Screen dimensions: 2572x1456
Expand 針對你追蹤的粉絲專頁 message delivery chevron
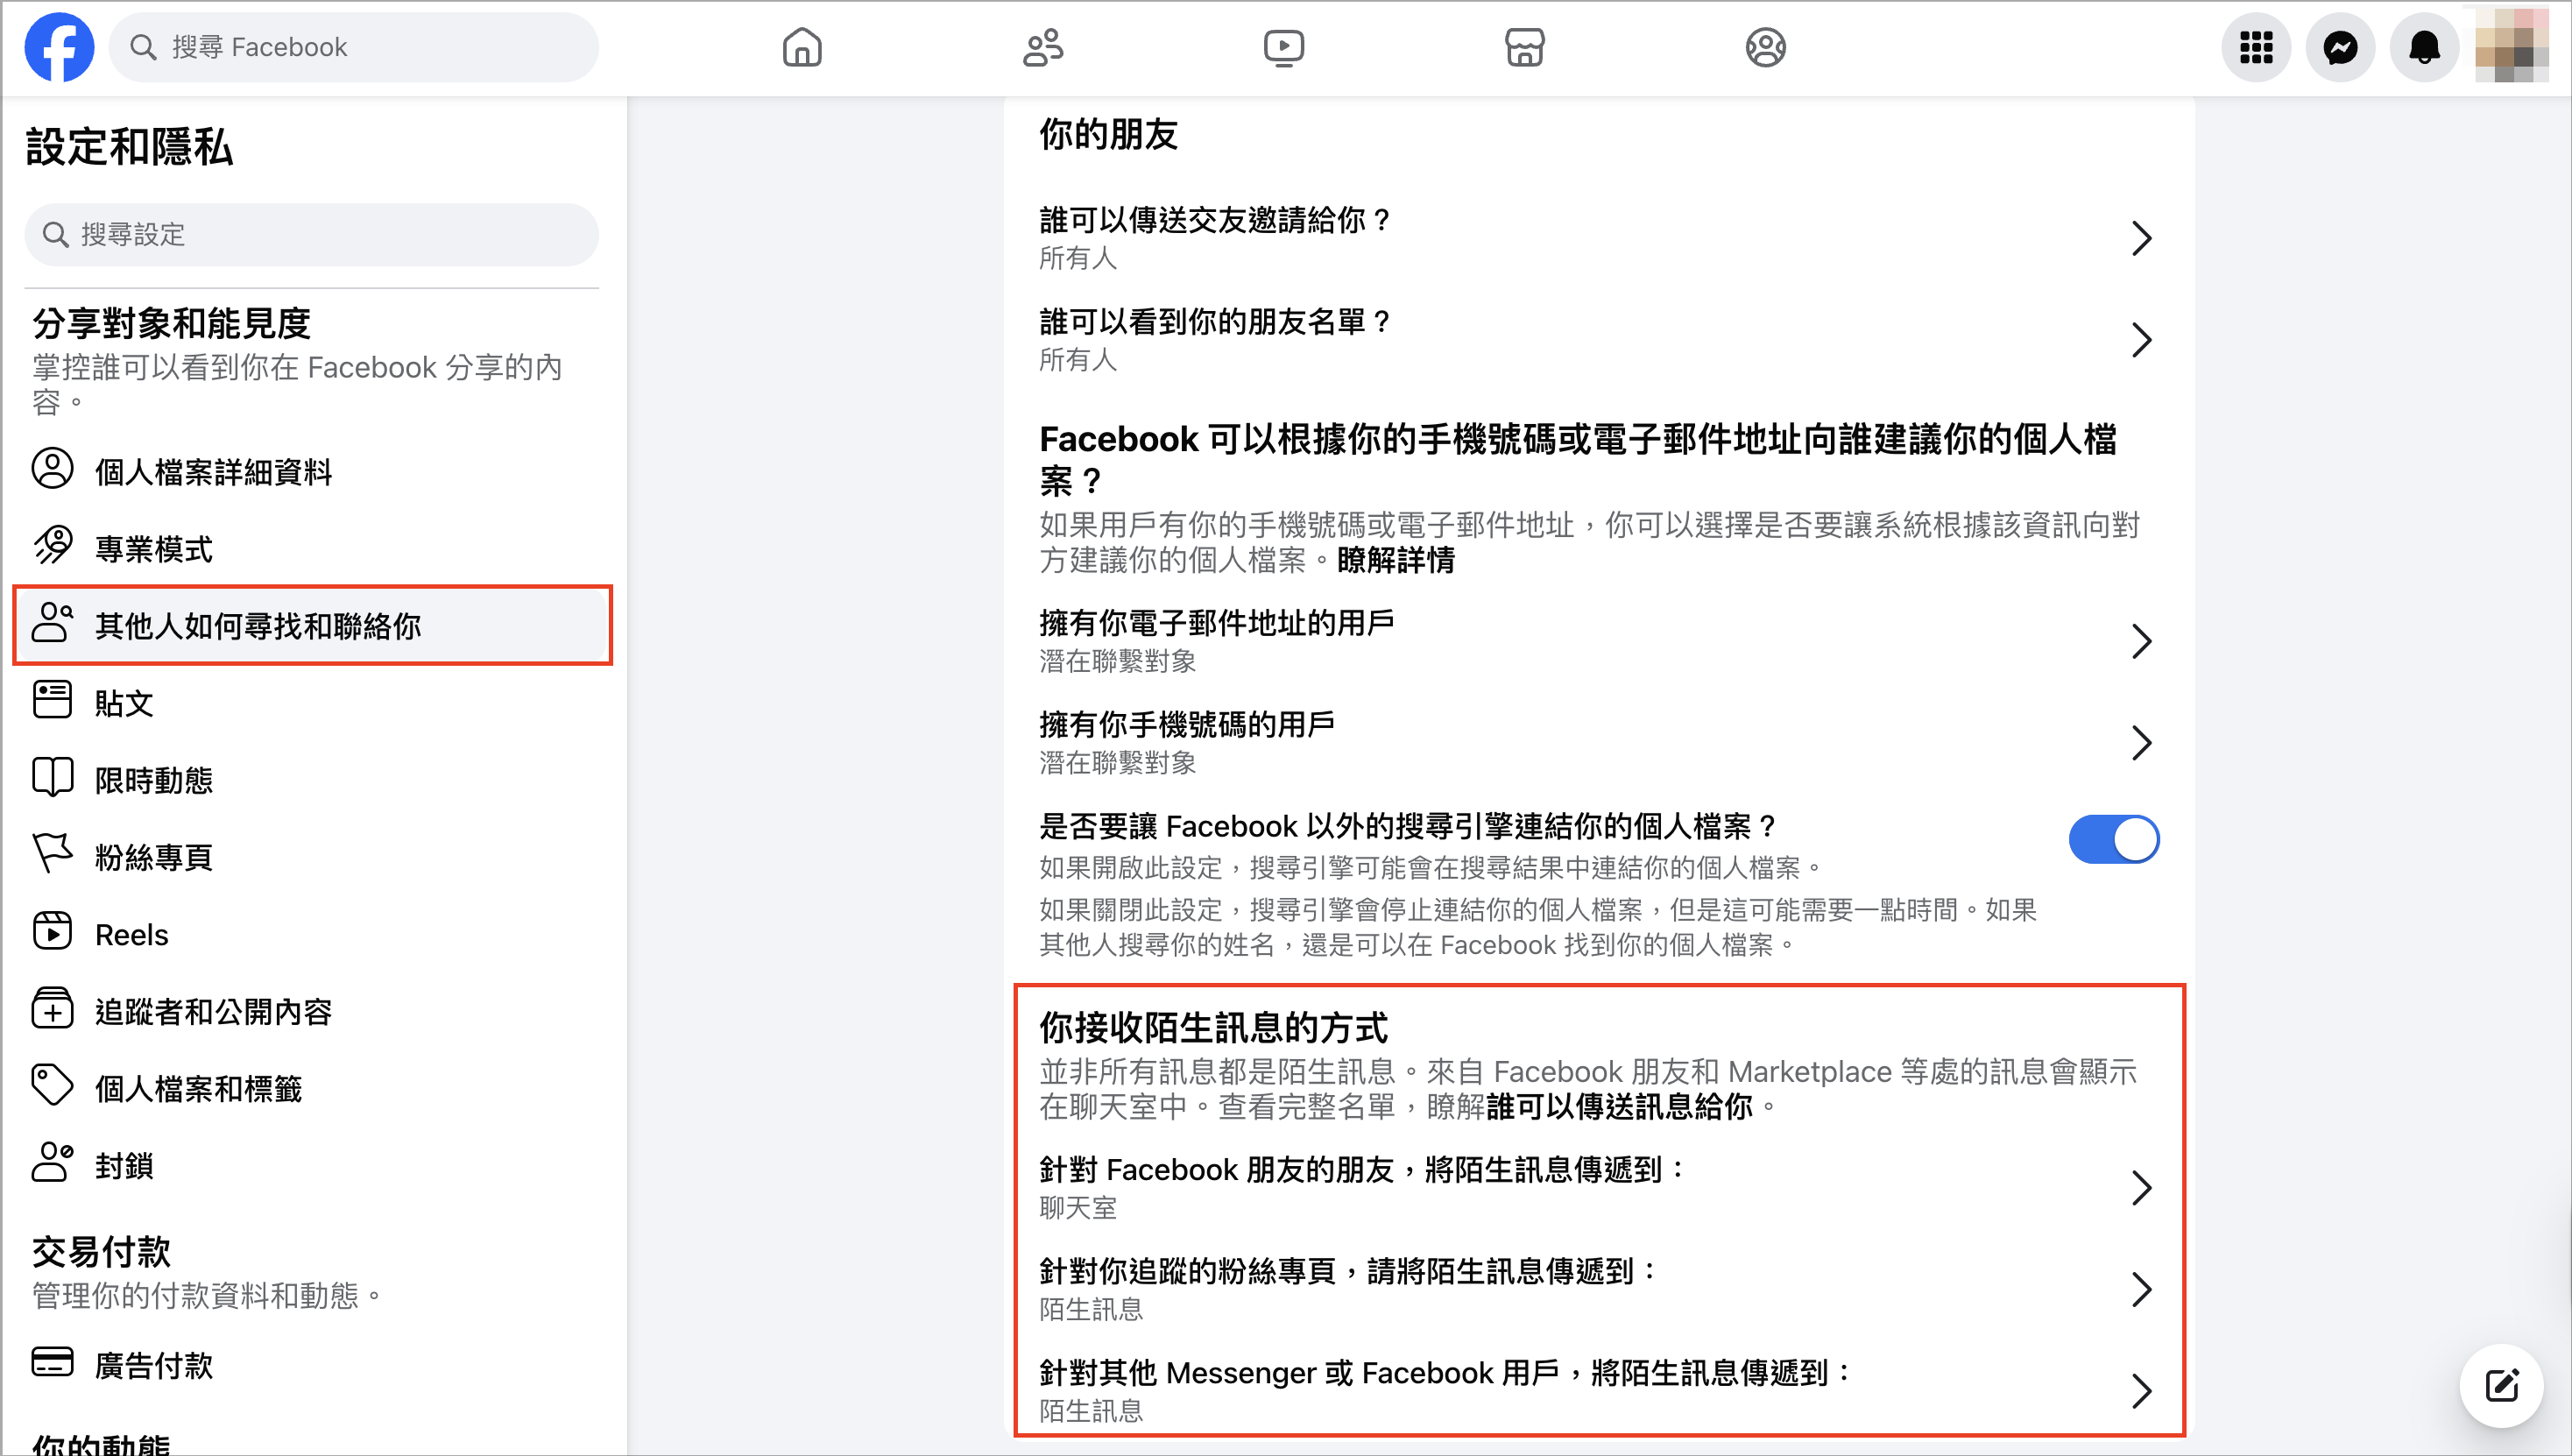tap(2141, 1289)
